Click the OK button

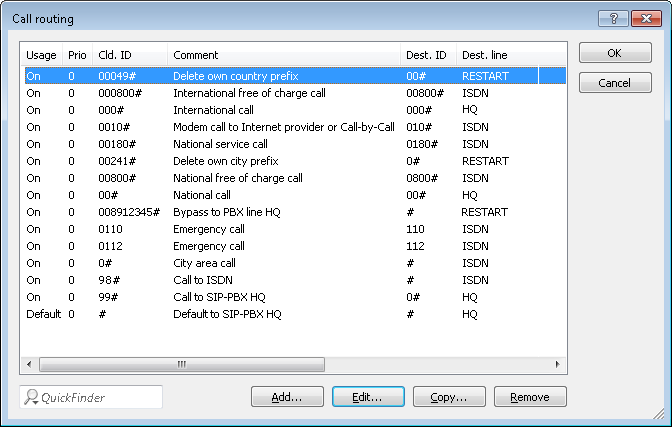pyautogui.click(x=615, y=54)
